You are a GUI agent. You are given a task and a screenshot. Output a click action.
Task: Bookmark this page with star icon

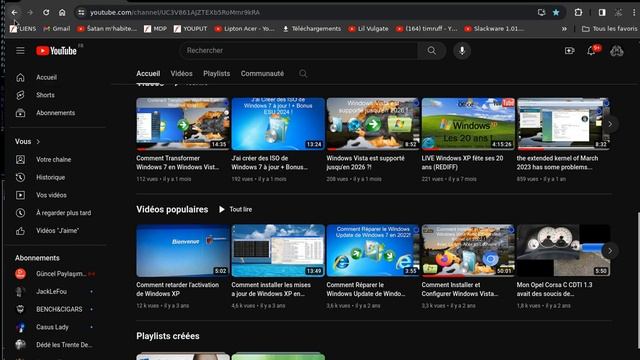[556, 13]
